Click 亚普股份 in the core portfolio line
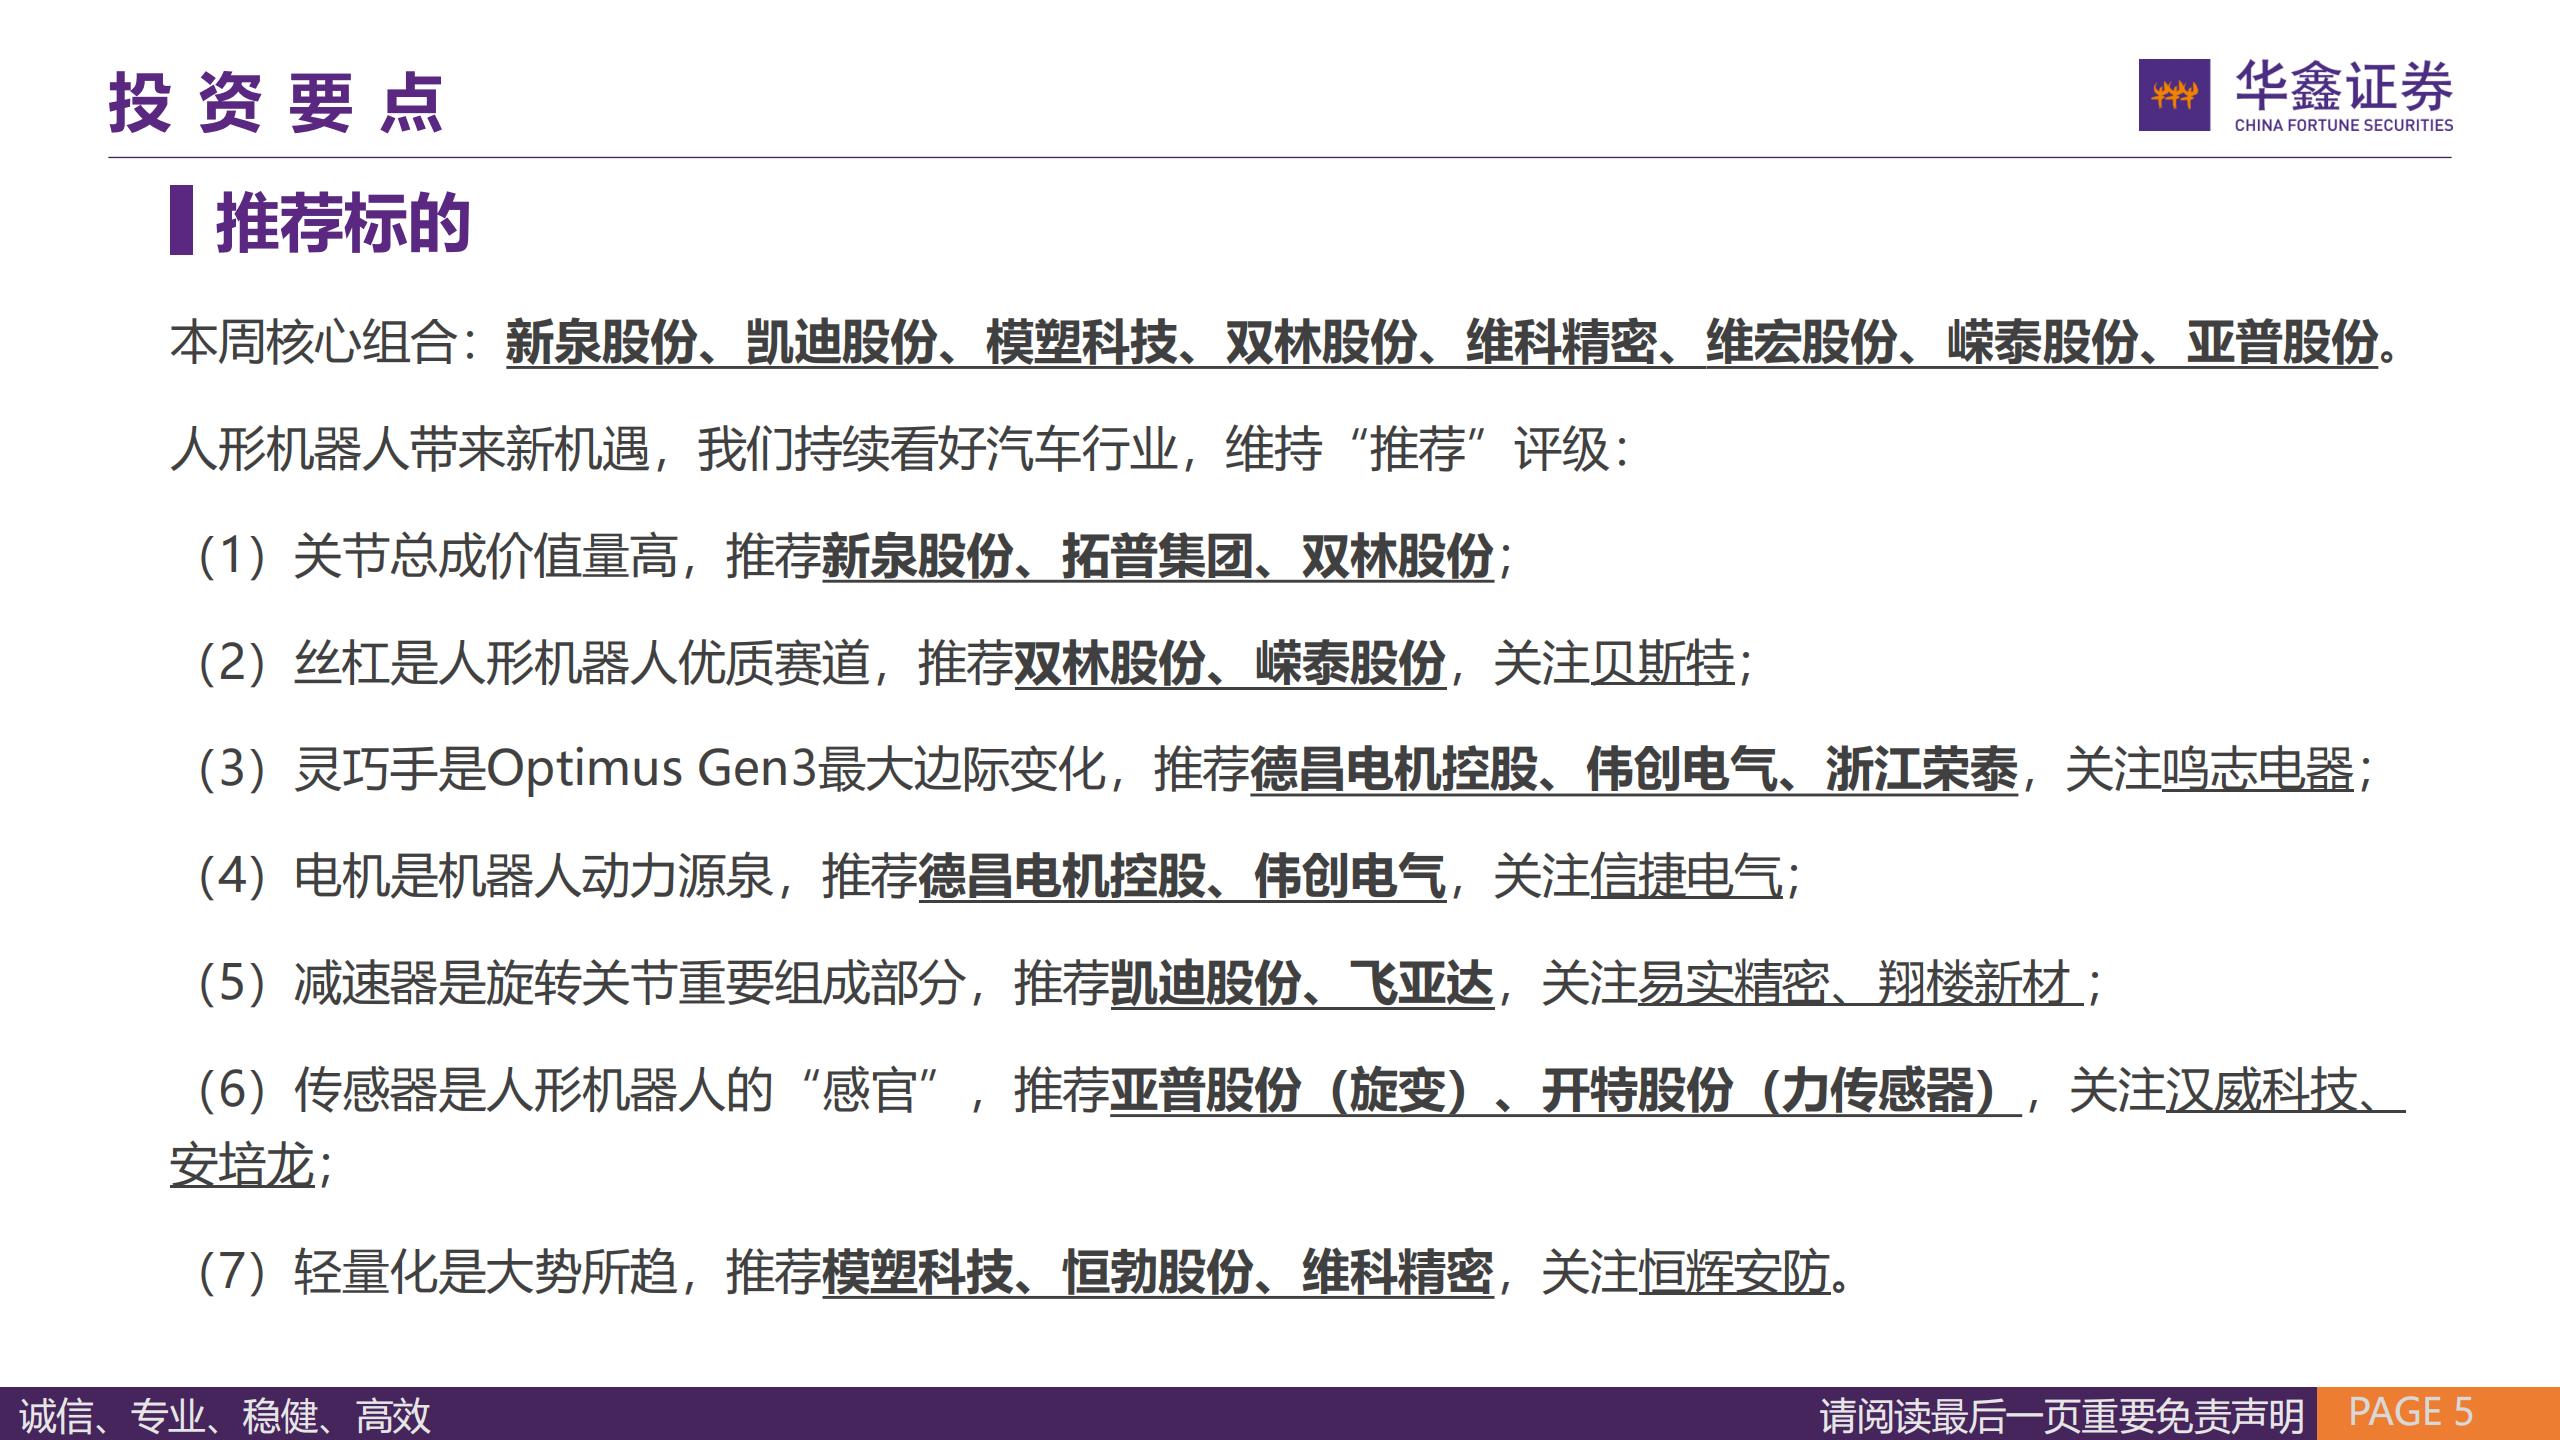The height and width of the screenshot is (1440, 2560). point(2281,343)
